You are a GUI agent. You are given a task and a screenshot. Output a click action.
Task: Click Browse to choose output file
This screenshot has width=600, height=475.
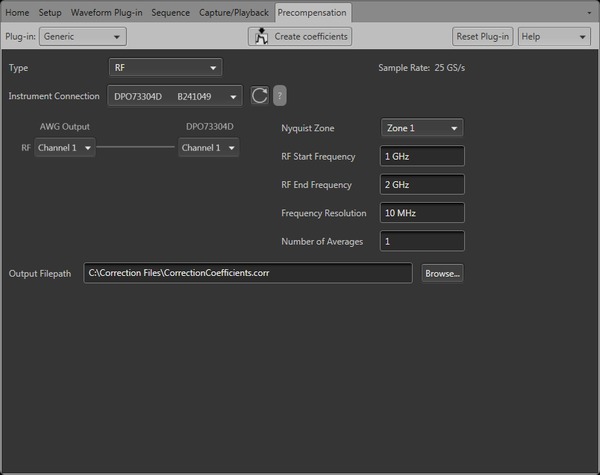pyautogui.click(x=442, y=273)
